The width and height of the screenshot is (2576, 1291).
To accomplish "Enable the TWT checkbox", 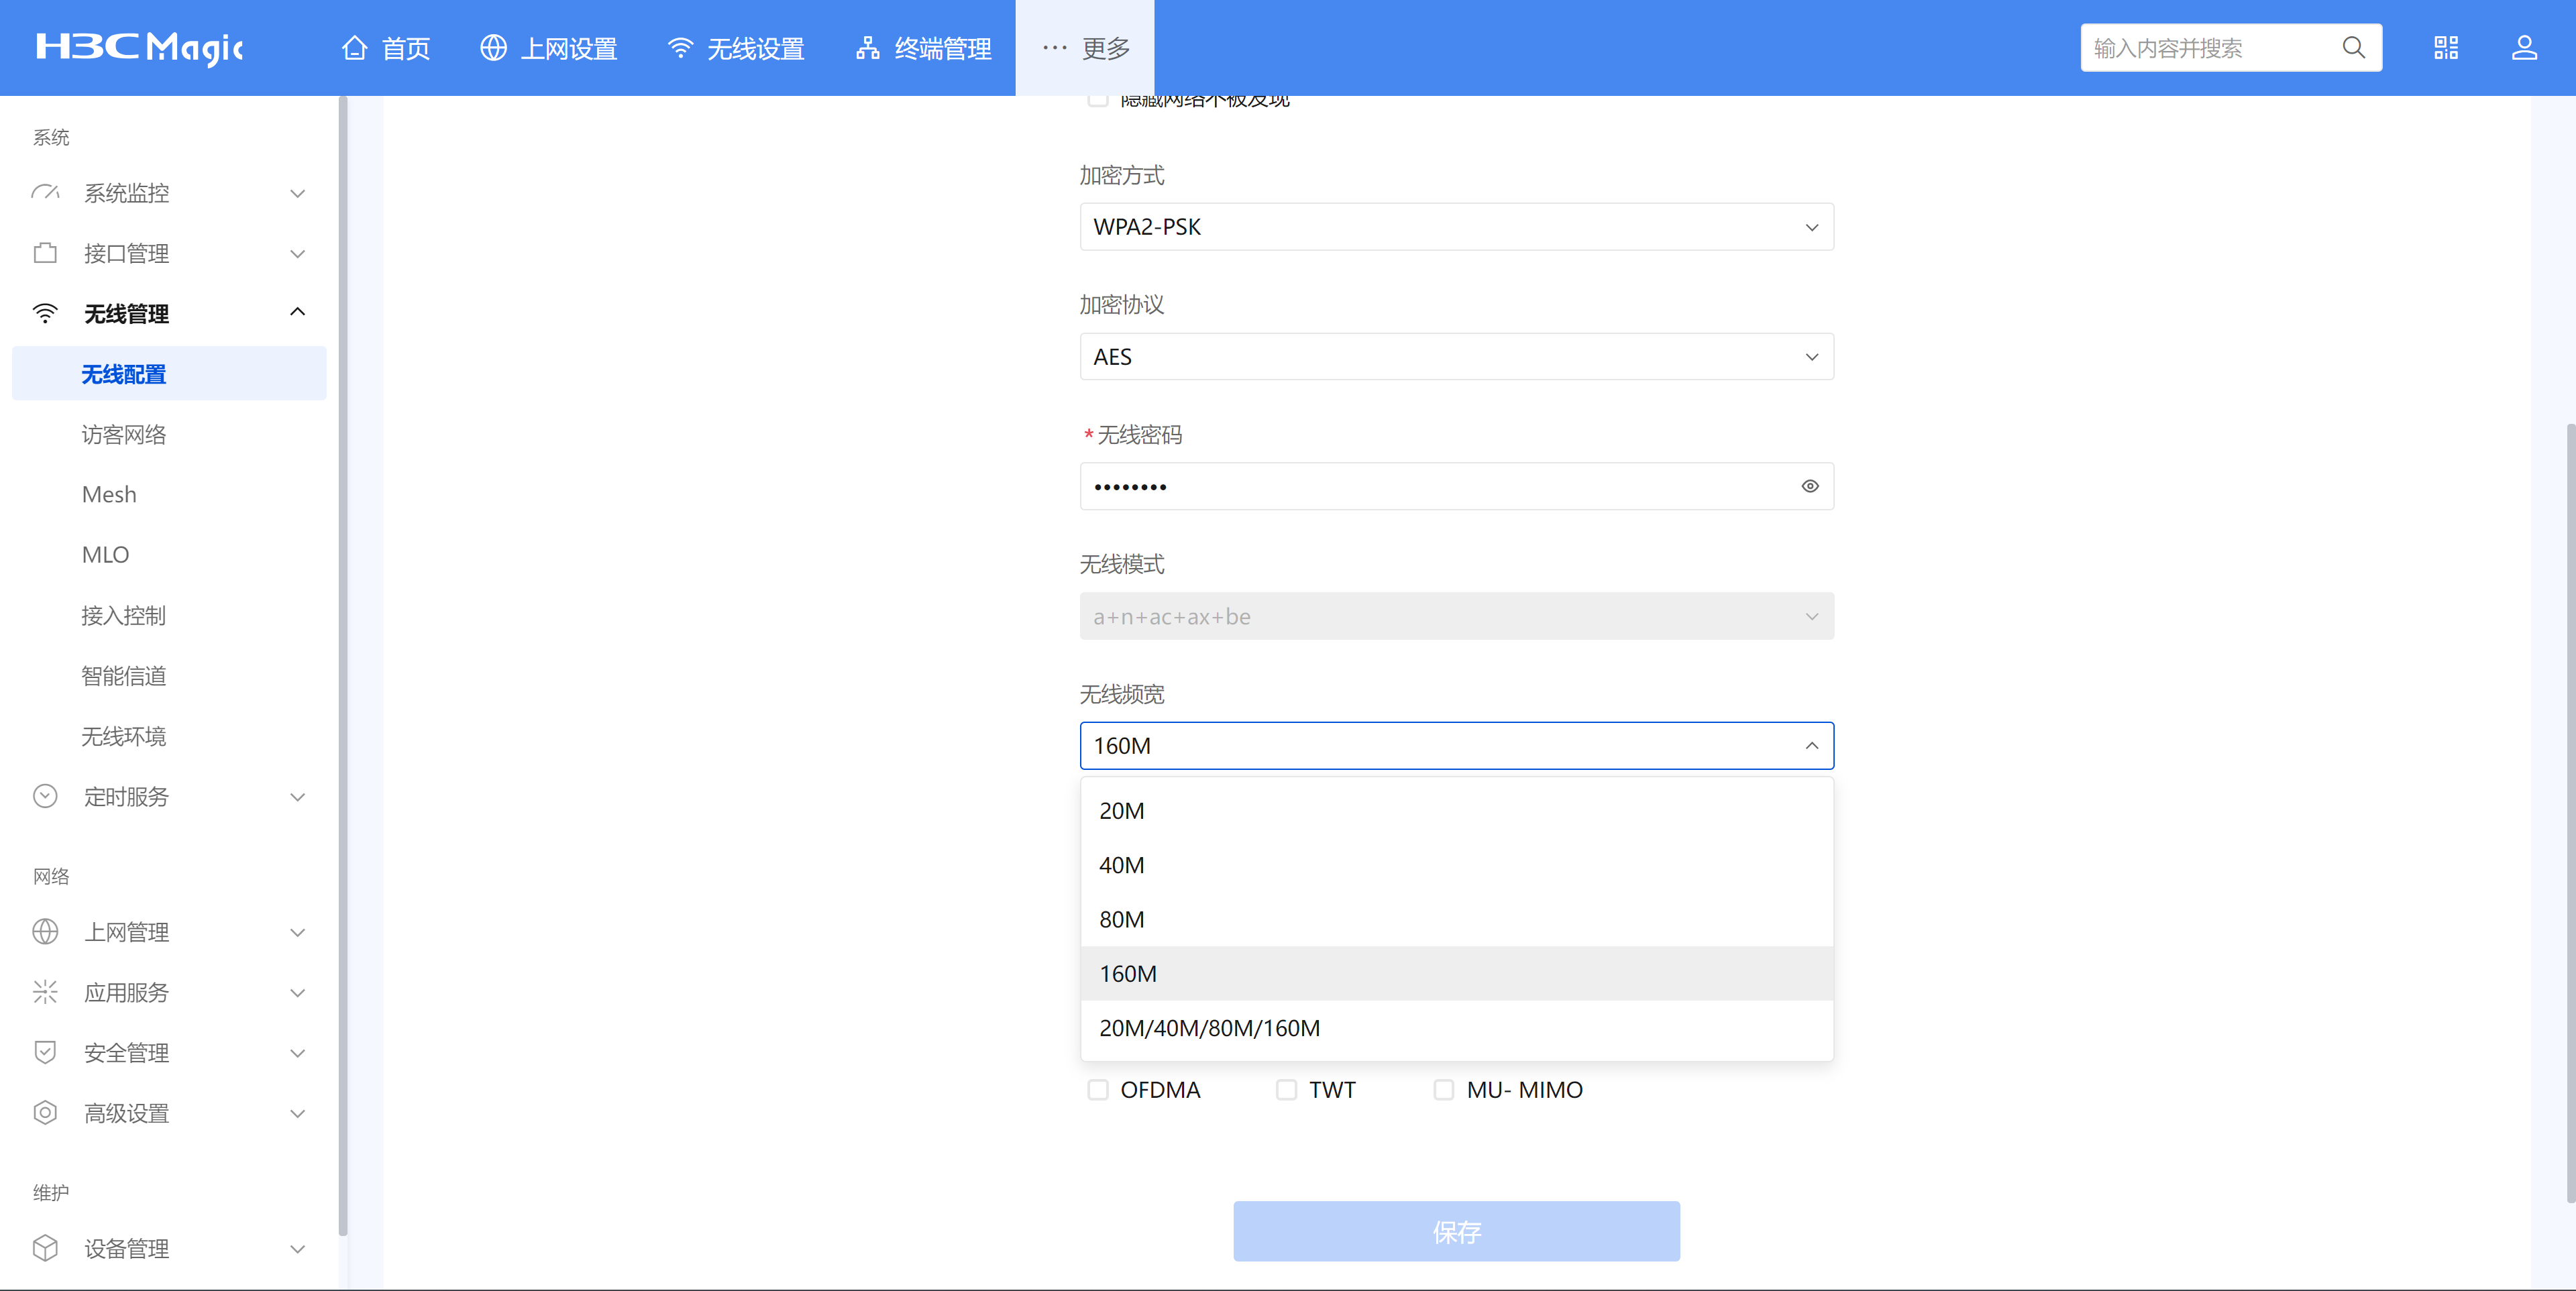I will [1286, 1089].
